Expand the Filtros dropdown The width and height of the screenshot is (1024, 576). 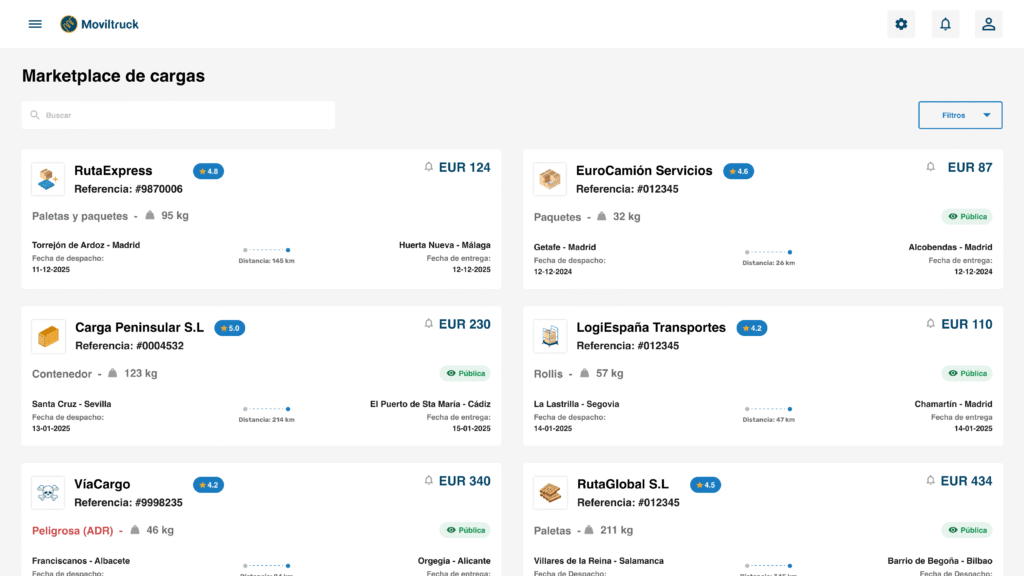click(x=960, y=115)
